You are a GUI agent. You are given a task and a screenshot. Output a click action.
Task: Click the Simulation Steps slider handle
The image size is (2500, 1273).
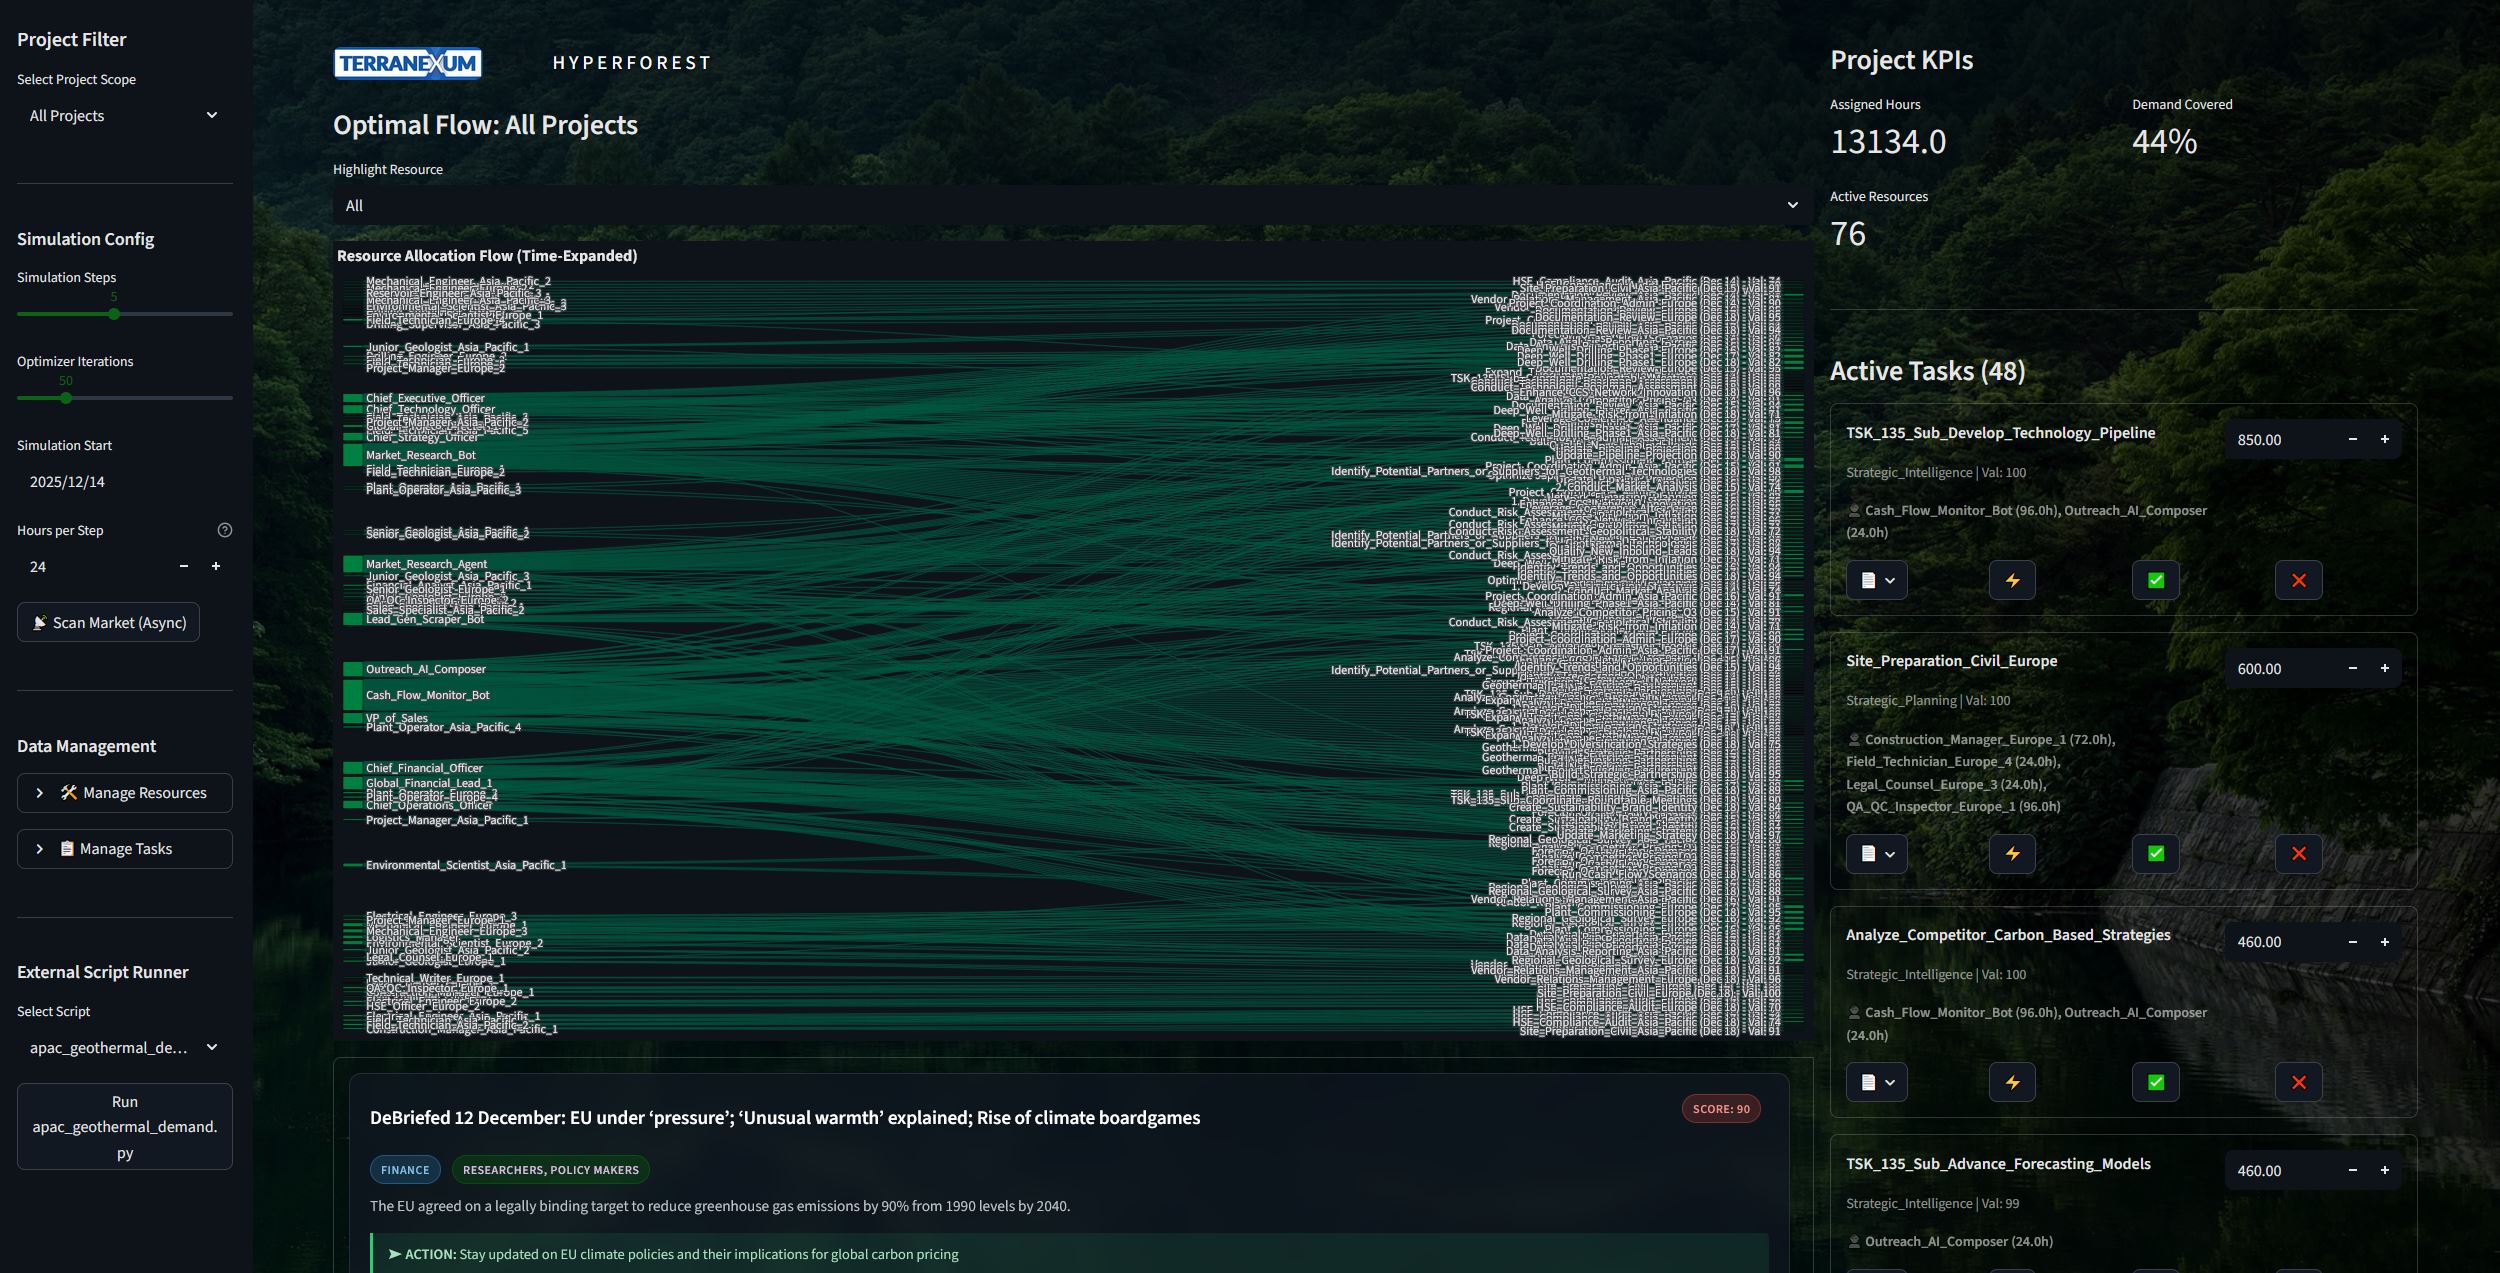(114, 314)
